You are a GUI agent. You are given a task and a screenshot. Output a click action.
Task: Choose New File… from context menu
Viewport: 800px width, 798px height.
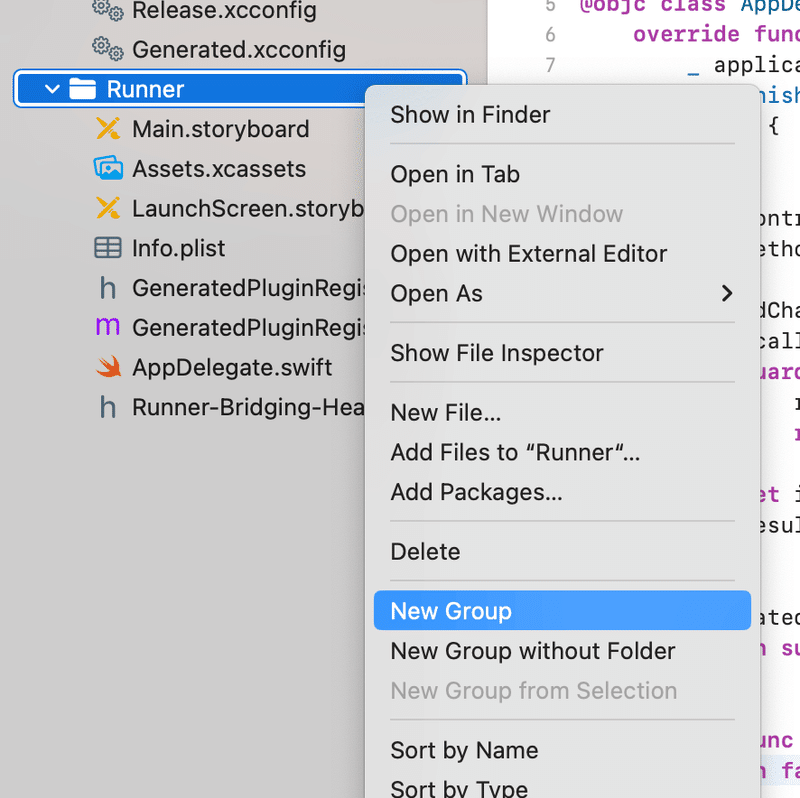(562, 413)
